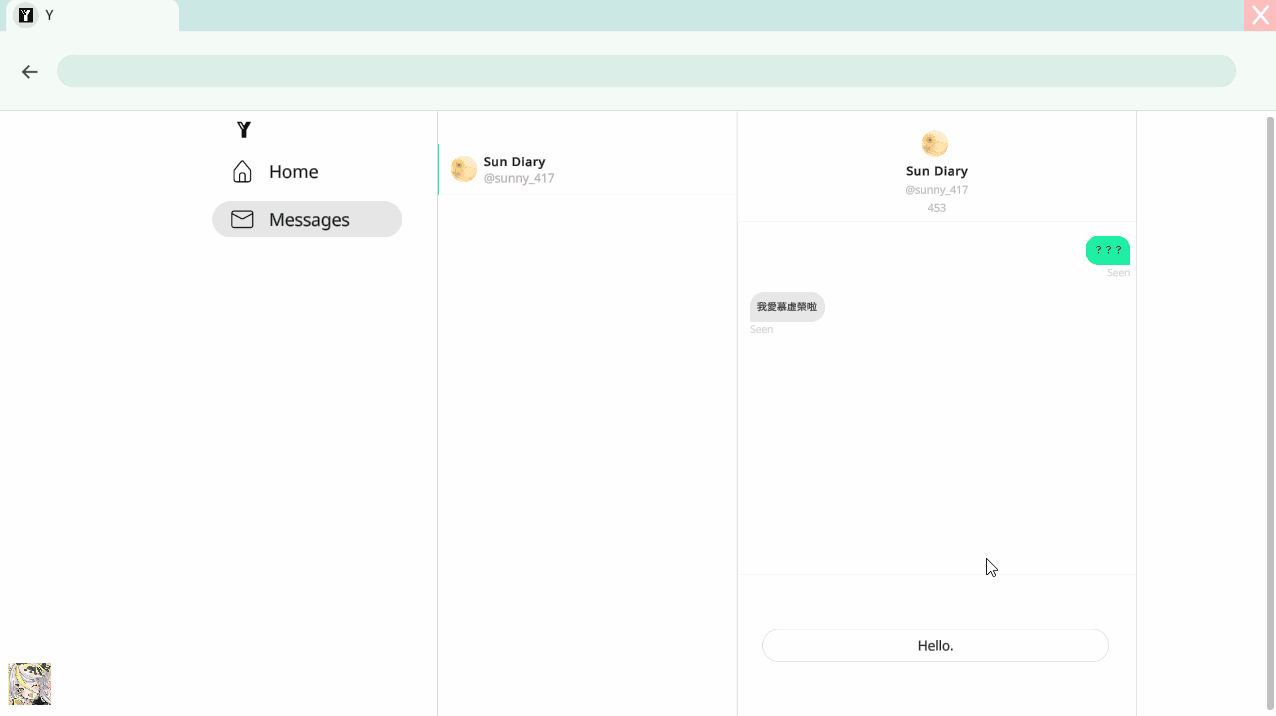Screen dimensions: 1276x716
Task: Select Sun Diary conversation name
Action: click(x=514, y=161)
